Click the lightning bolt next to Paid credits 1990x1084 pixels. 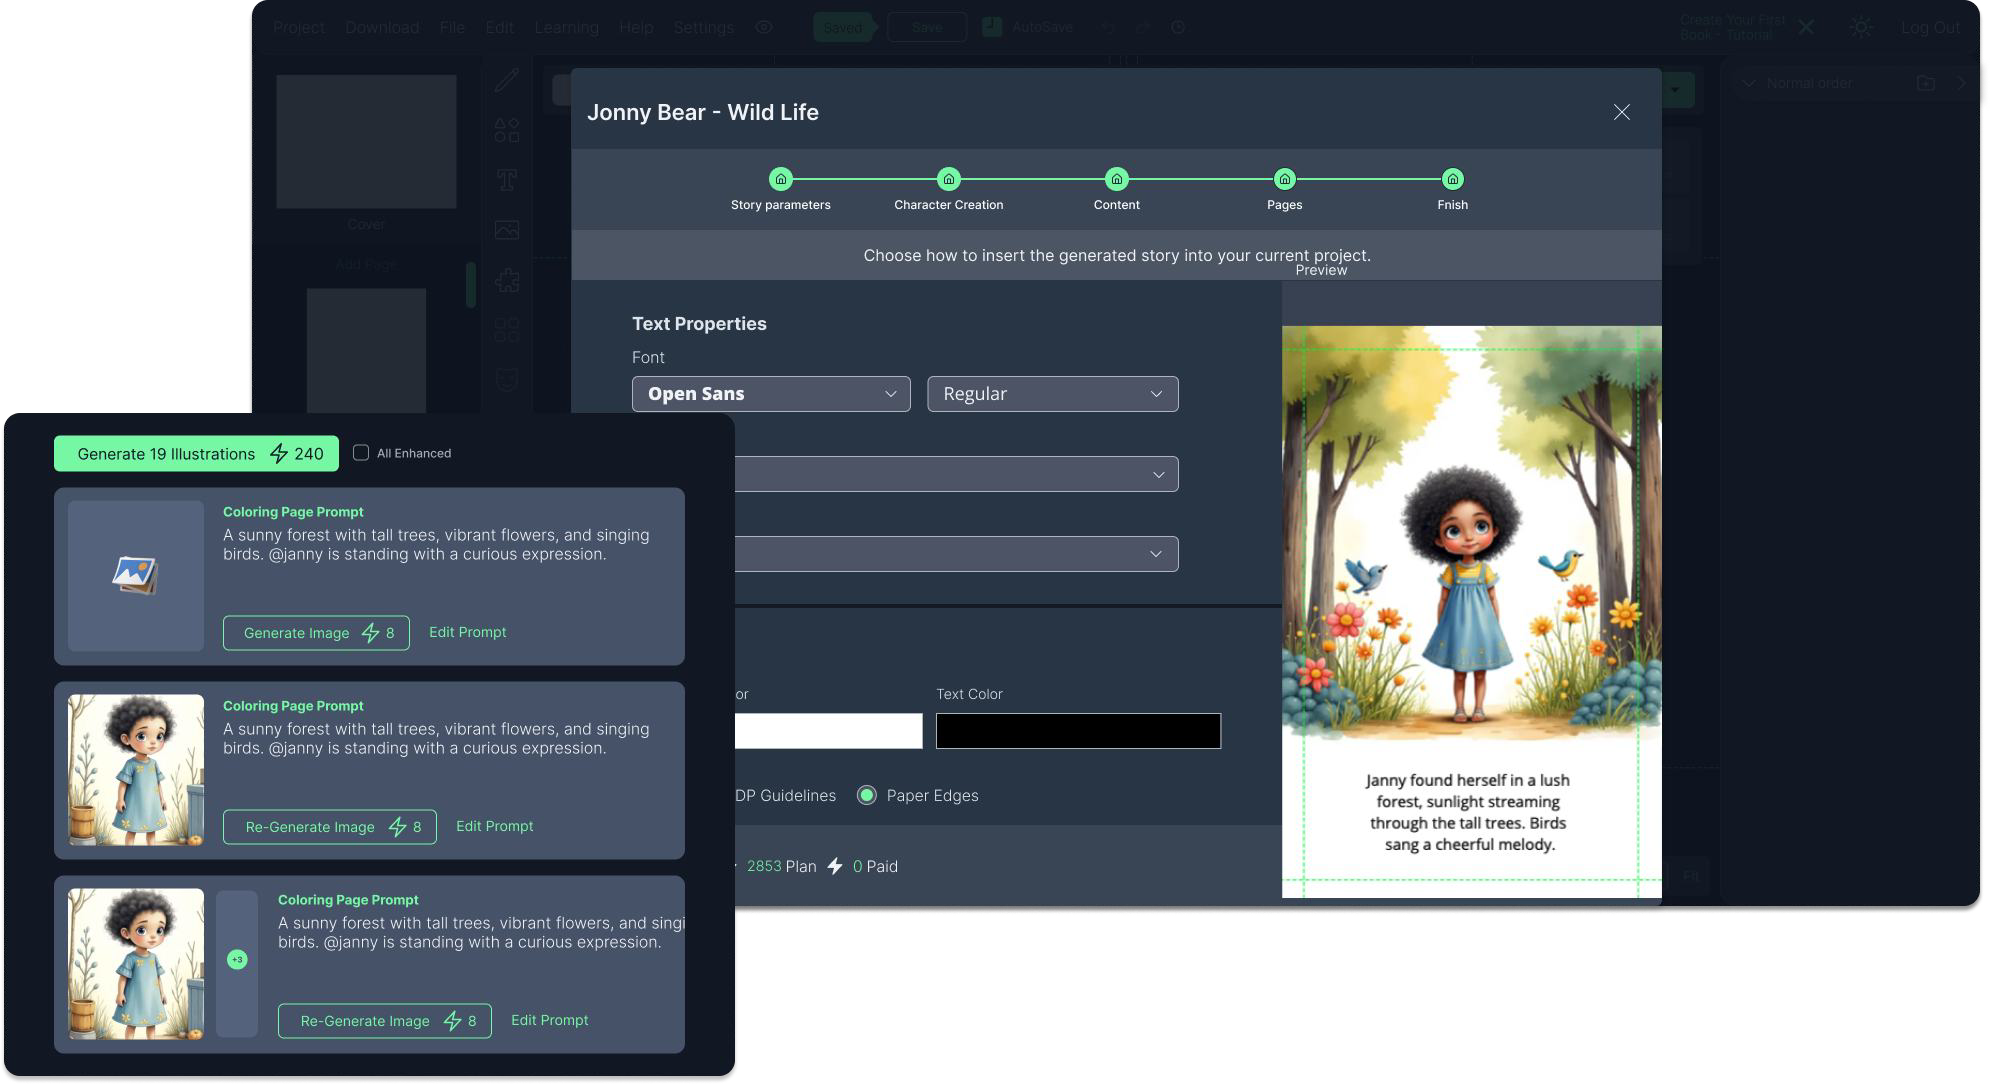click(x=835, y=866)
